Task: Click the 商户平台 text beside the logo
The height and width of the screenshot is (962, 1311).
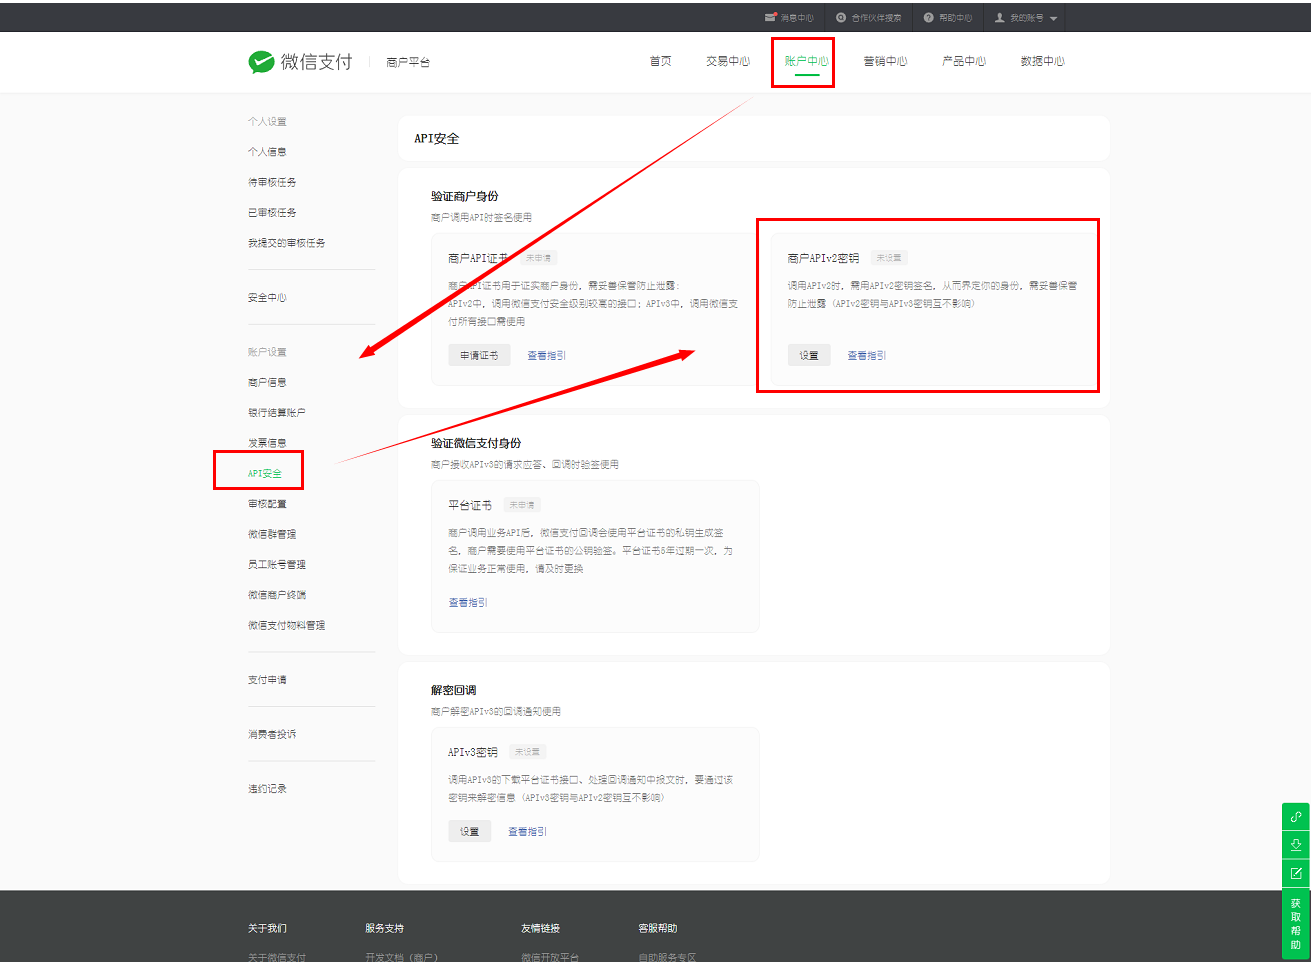Action: click(408, 62)
